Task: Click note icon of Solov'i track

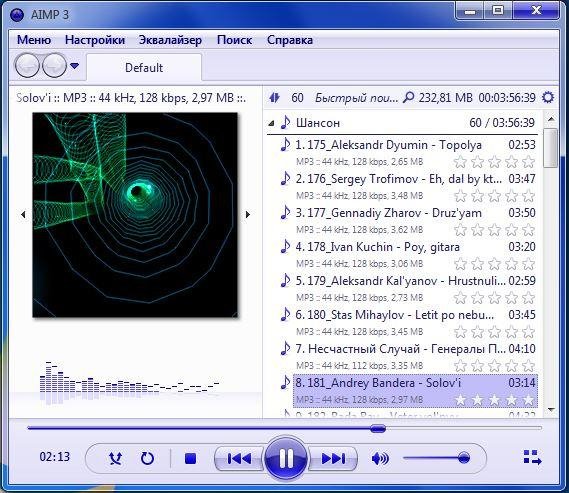Action: point(286,382)
